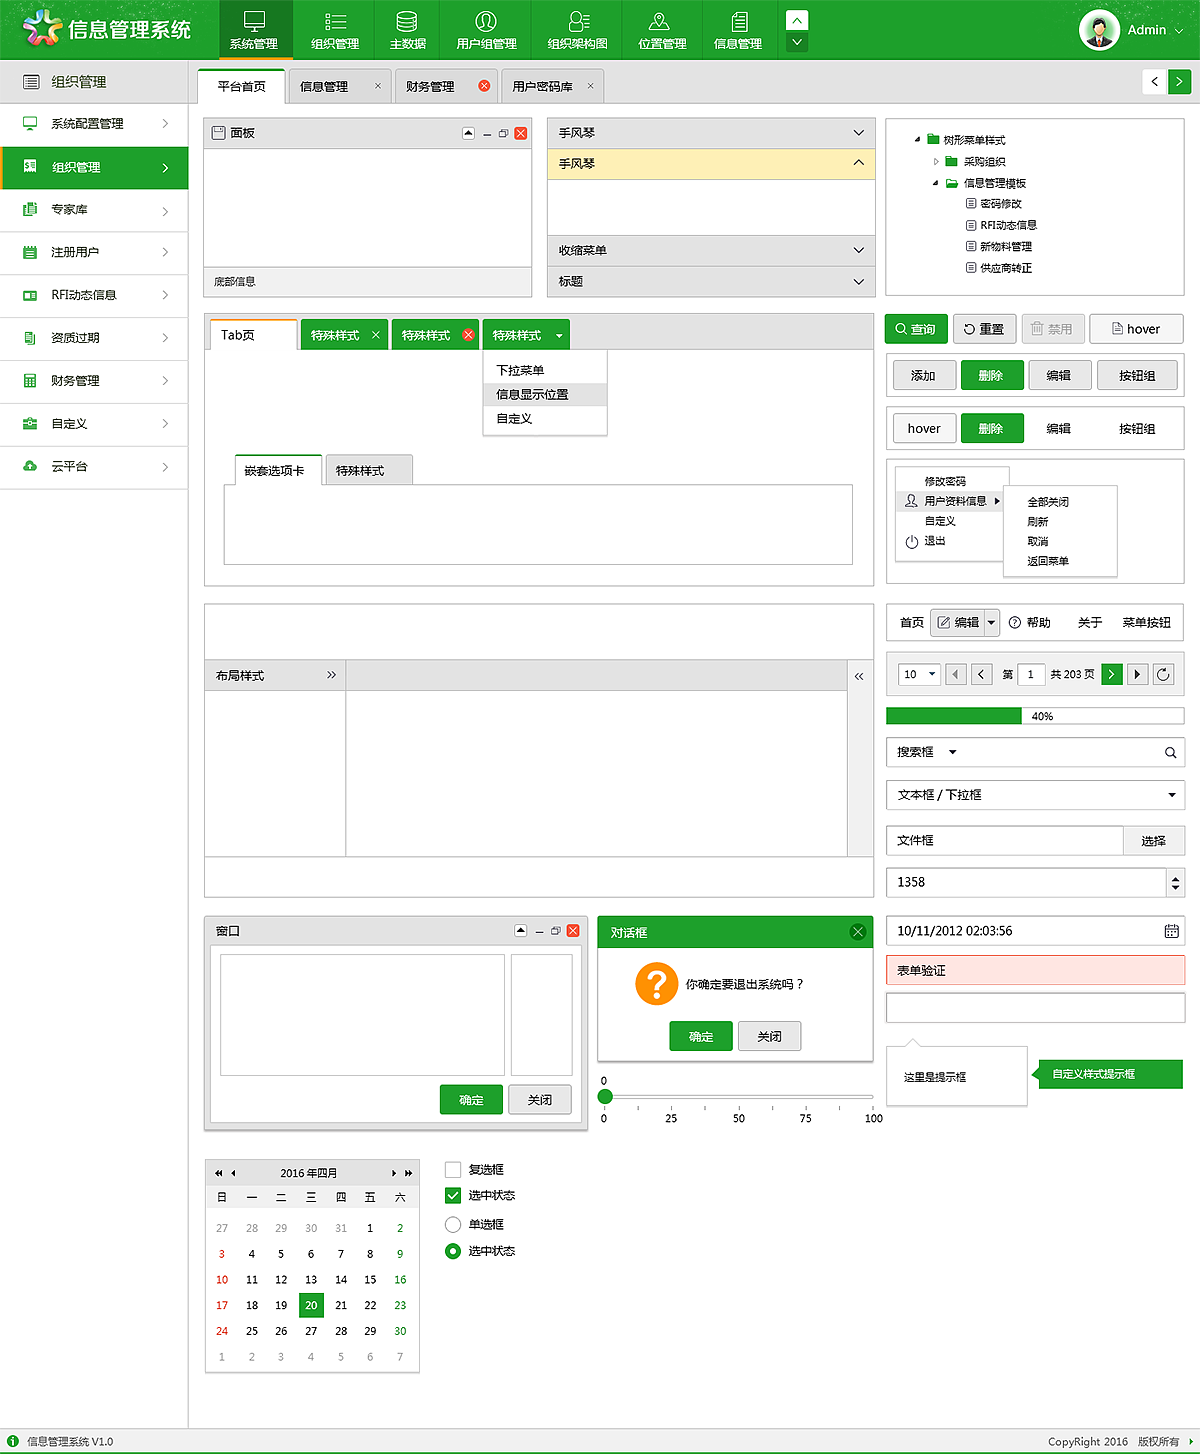Open the RFI动态信息 sidebar entry

(29, 295)
